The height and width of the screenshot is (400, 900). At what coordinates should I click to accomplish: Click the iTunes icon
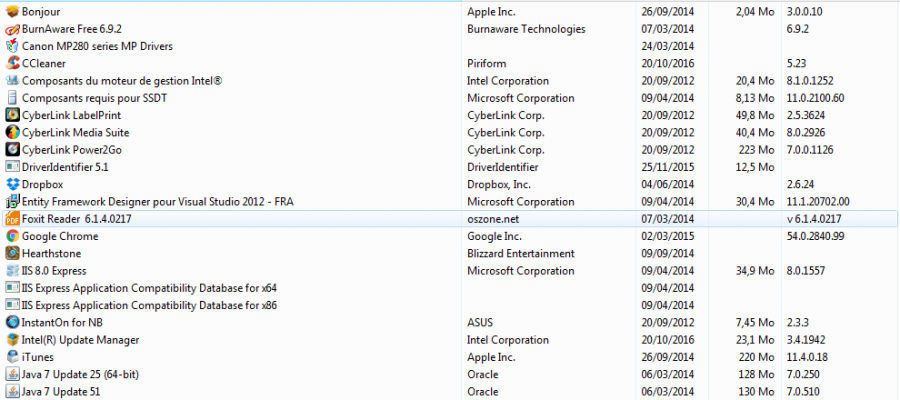coord(11,357)
